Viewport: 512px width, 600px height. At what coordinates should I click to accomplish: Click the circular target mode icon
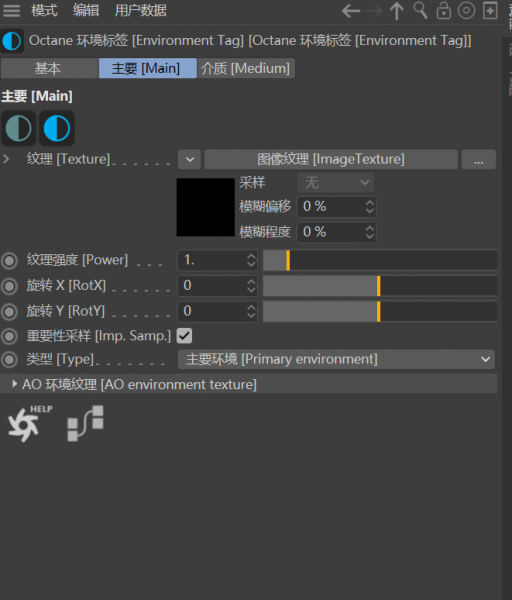coord(466,10)
